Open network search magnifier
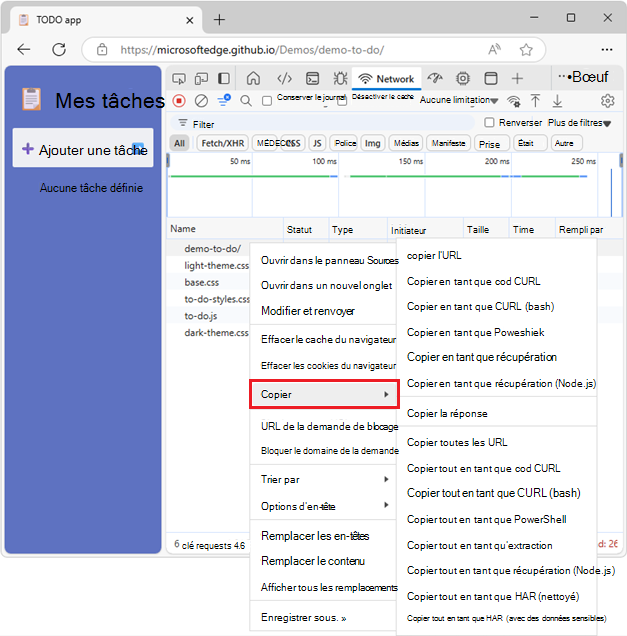The width and height of the screenshot is (627, 636). pyautogui.click(x=246, y=101)
